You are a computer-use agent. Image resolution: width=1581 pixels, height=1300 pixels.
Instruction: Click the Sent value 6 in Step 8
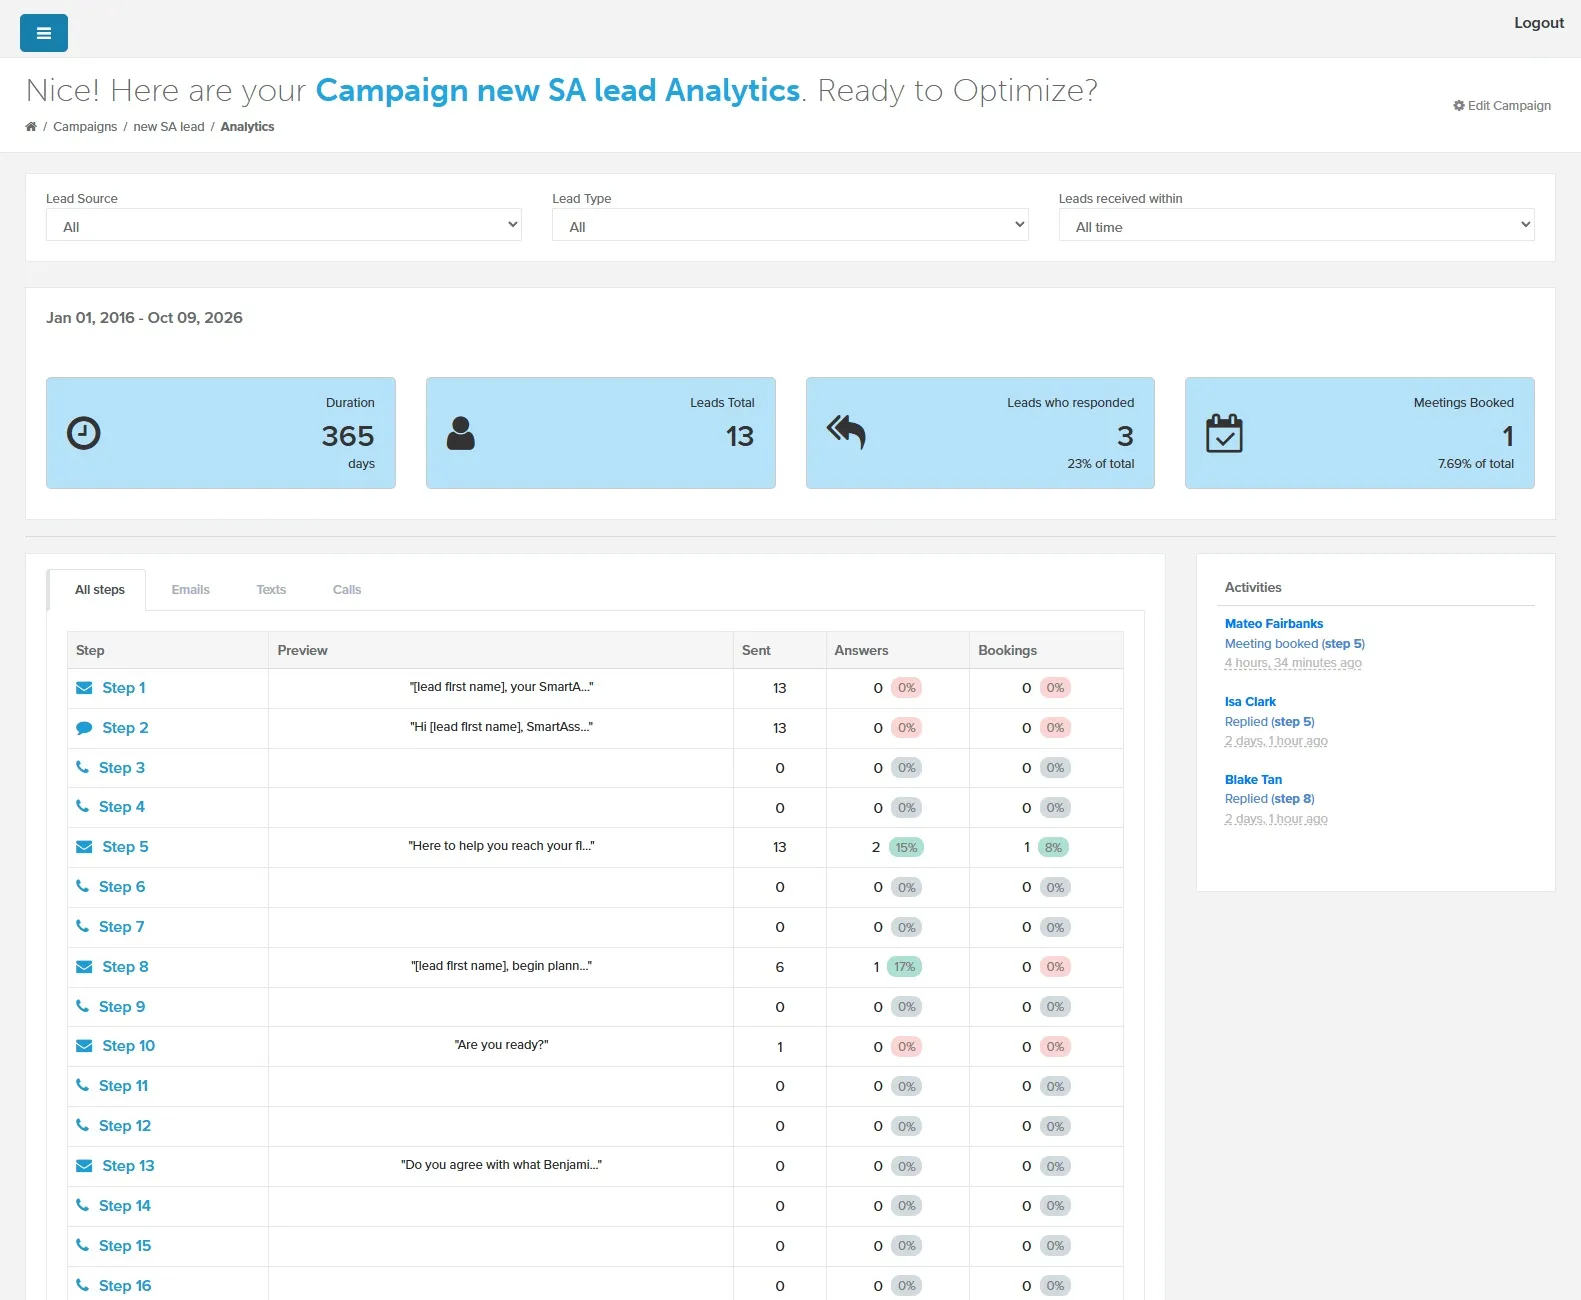click(x=780, y=967)
